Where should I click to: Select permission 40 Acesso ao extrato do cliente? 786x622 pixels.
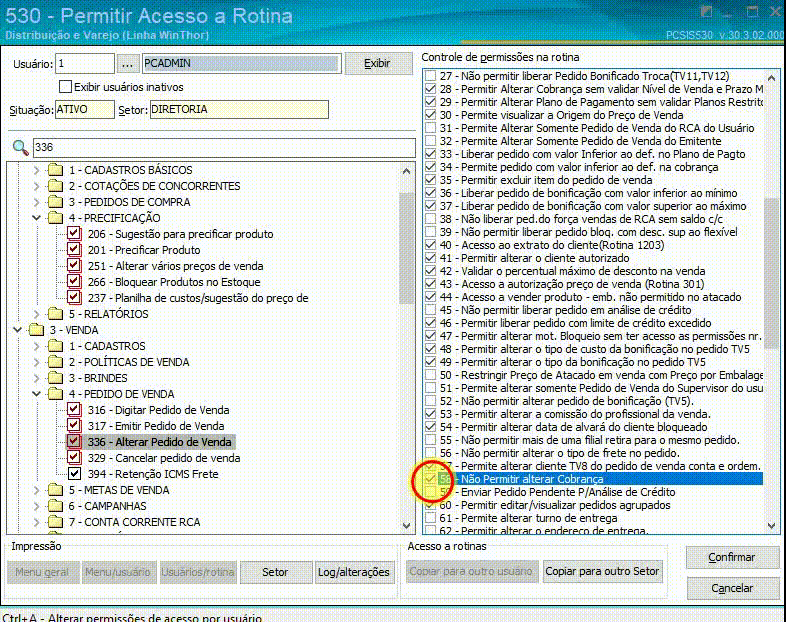coord(552,245)
